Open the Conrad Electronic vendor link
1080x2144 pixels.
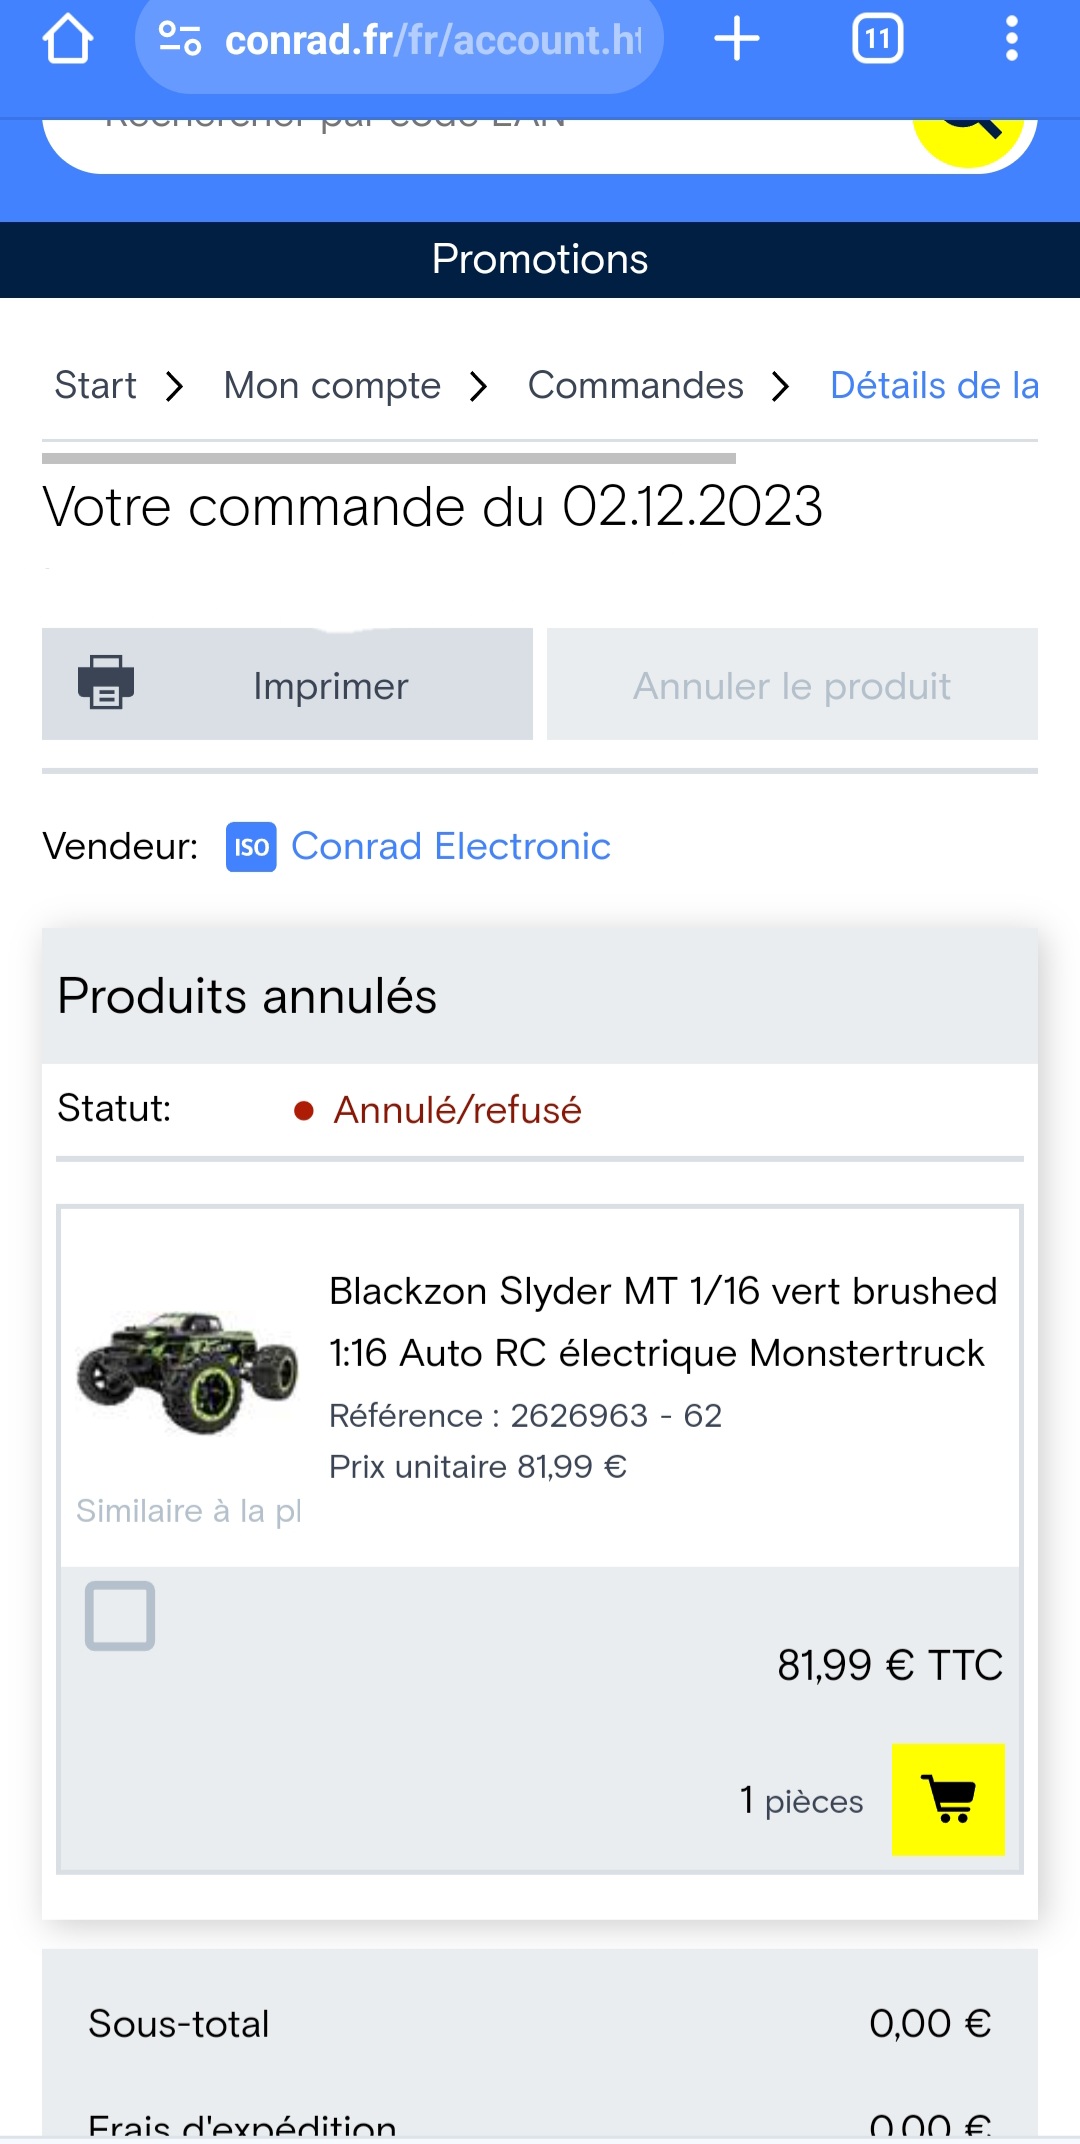point(450,847)
